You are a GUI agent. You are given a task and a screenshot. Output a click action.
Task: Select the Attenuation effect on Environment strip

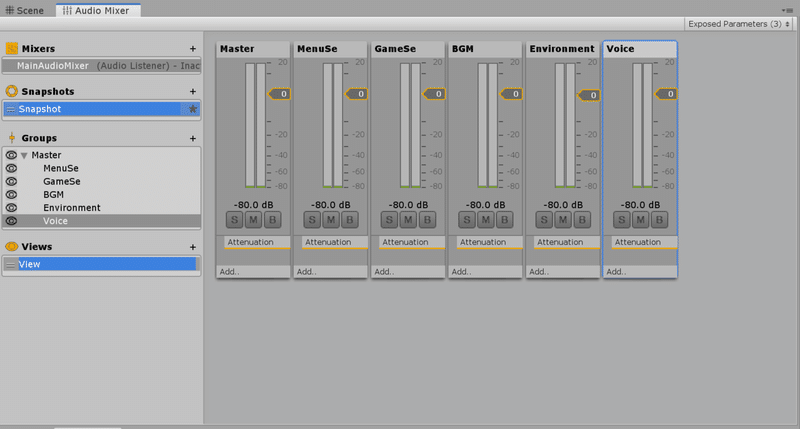567,242
